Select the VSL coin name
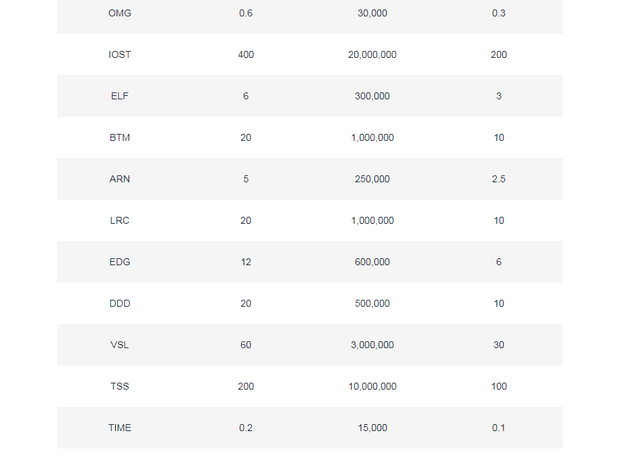Viewport: 640px width, 465px height. [120, 345]
